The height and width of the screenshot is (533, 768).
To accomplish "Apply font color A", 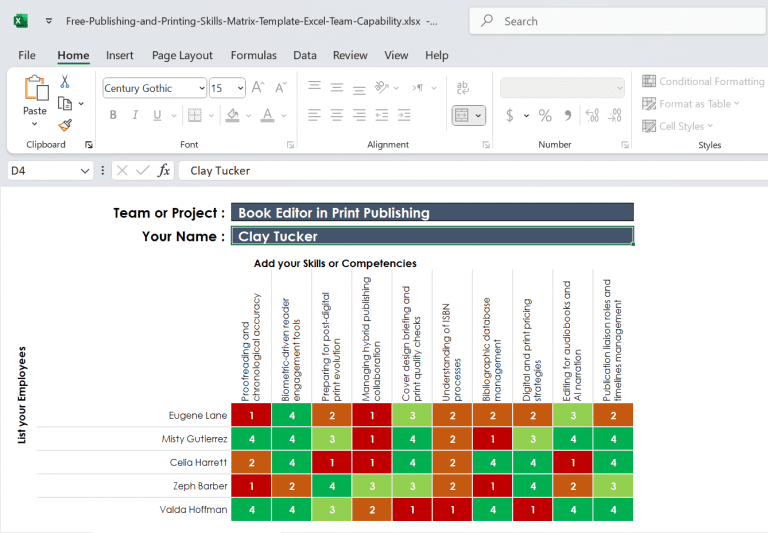I will (x=267, y=115).
